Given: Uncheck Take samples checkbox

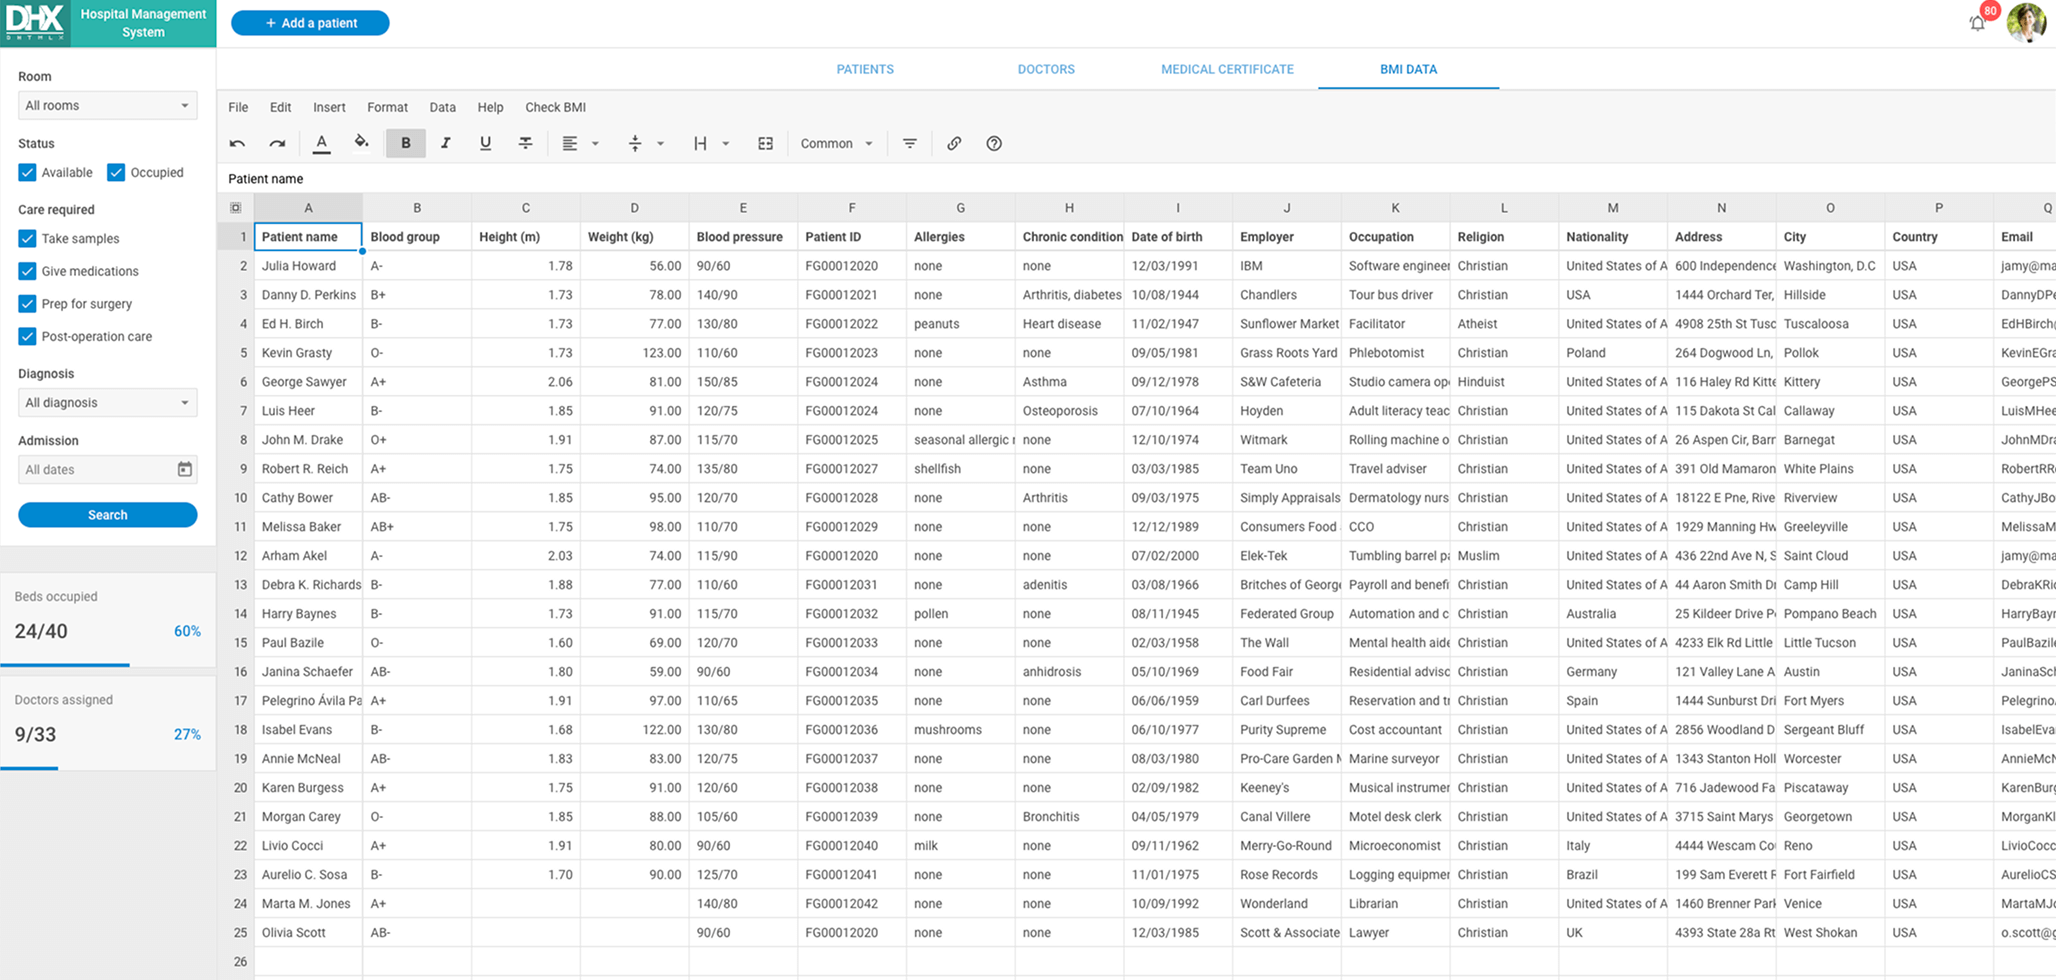Looking at the screenshot, I should point(27,238).
